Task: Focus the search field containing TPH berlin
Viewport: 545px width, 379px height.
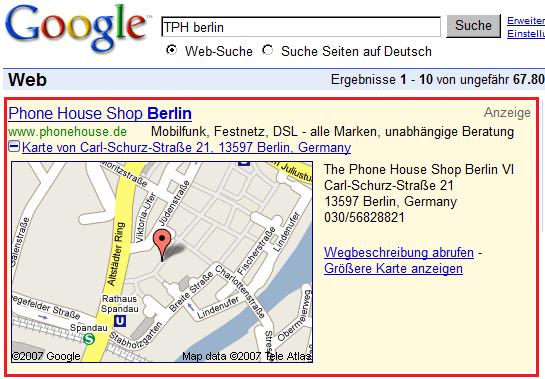Action: click(301, 27)
